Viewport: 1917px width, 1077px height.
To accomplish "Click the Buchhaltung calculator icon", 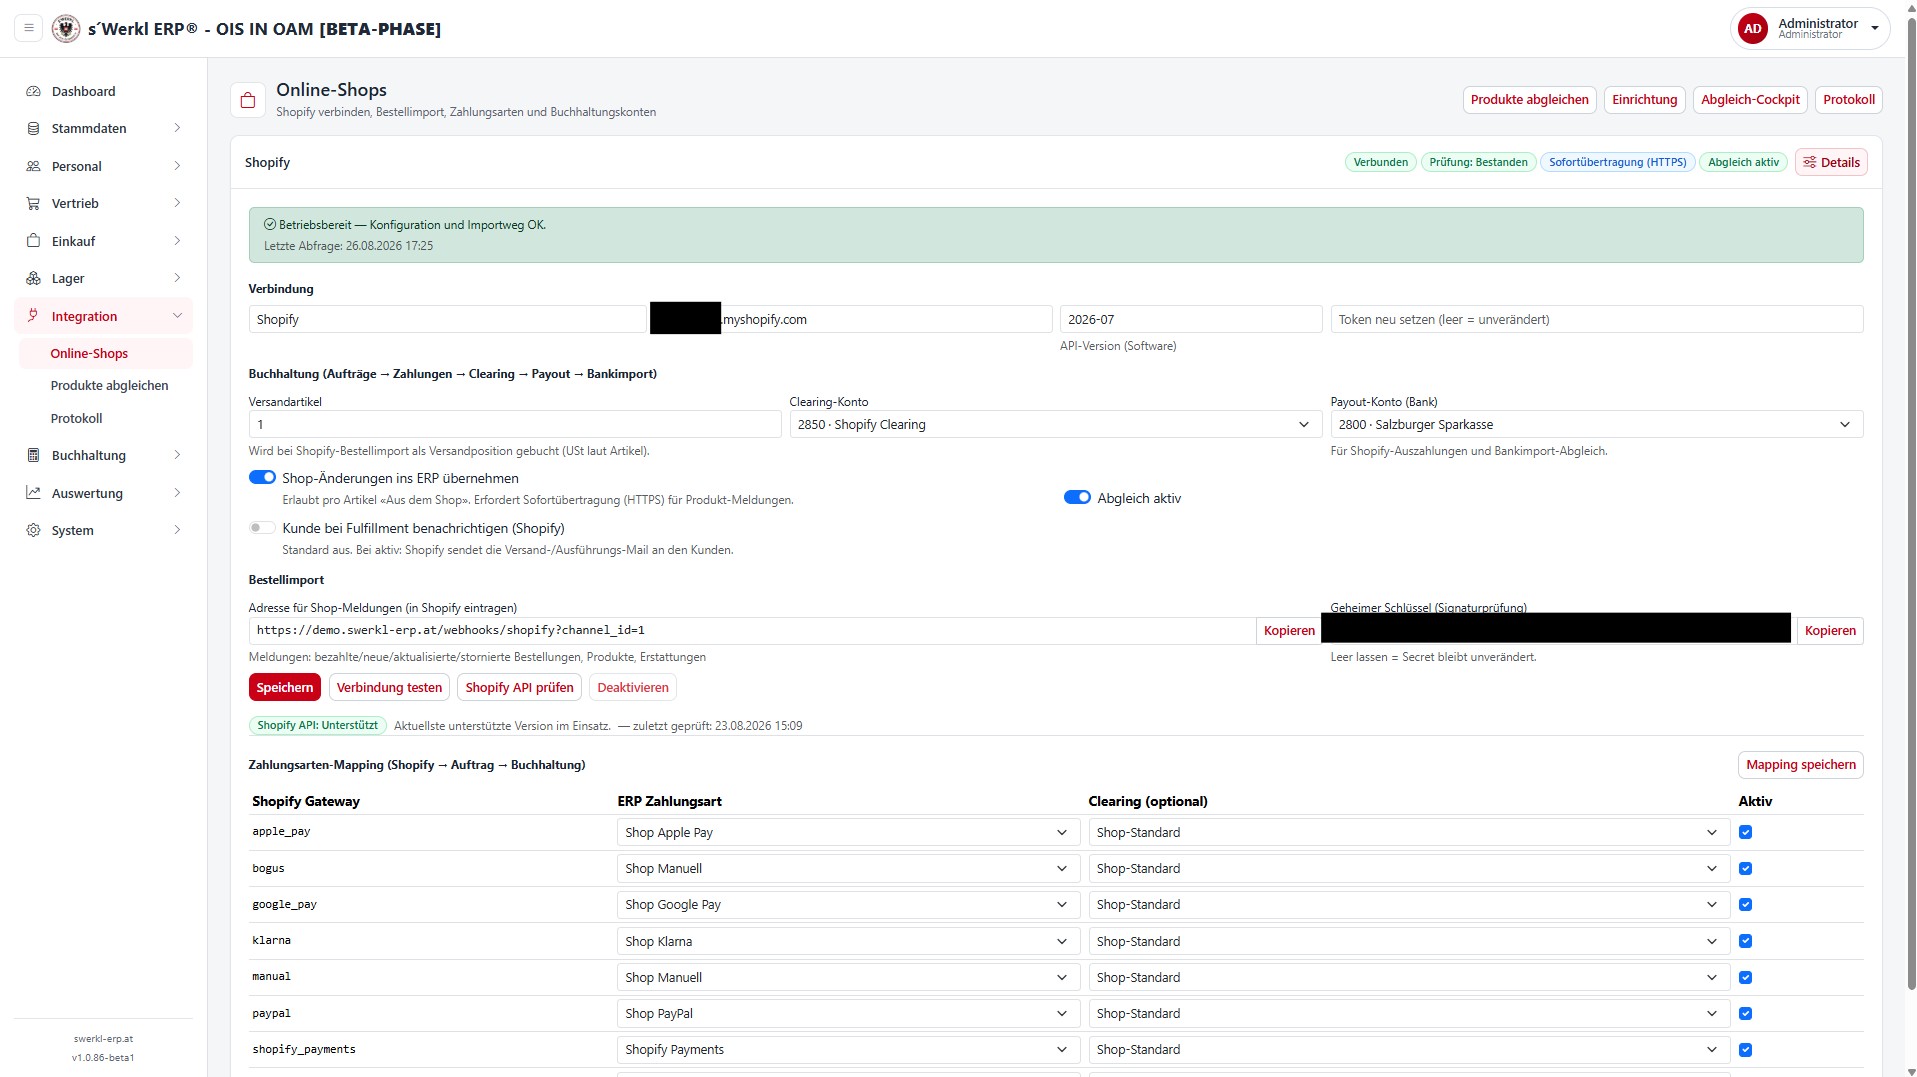I will tap(33, 455).
